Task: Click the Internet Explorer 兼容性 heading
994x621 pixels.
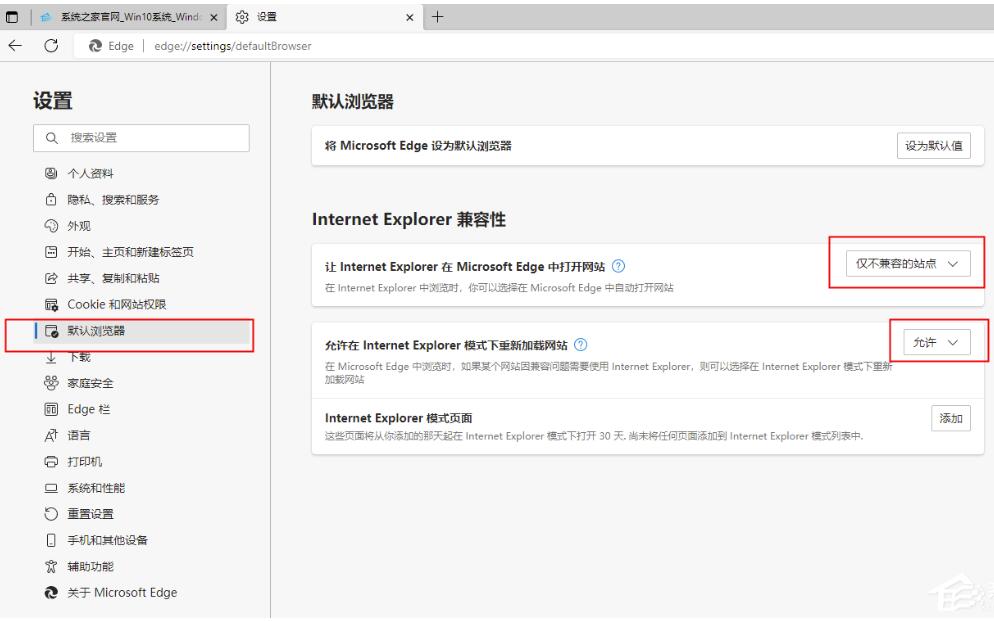Action: click(x=409, y=219)
